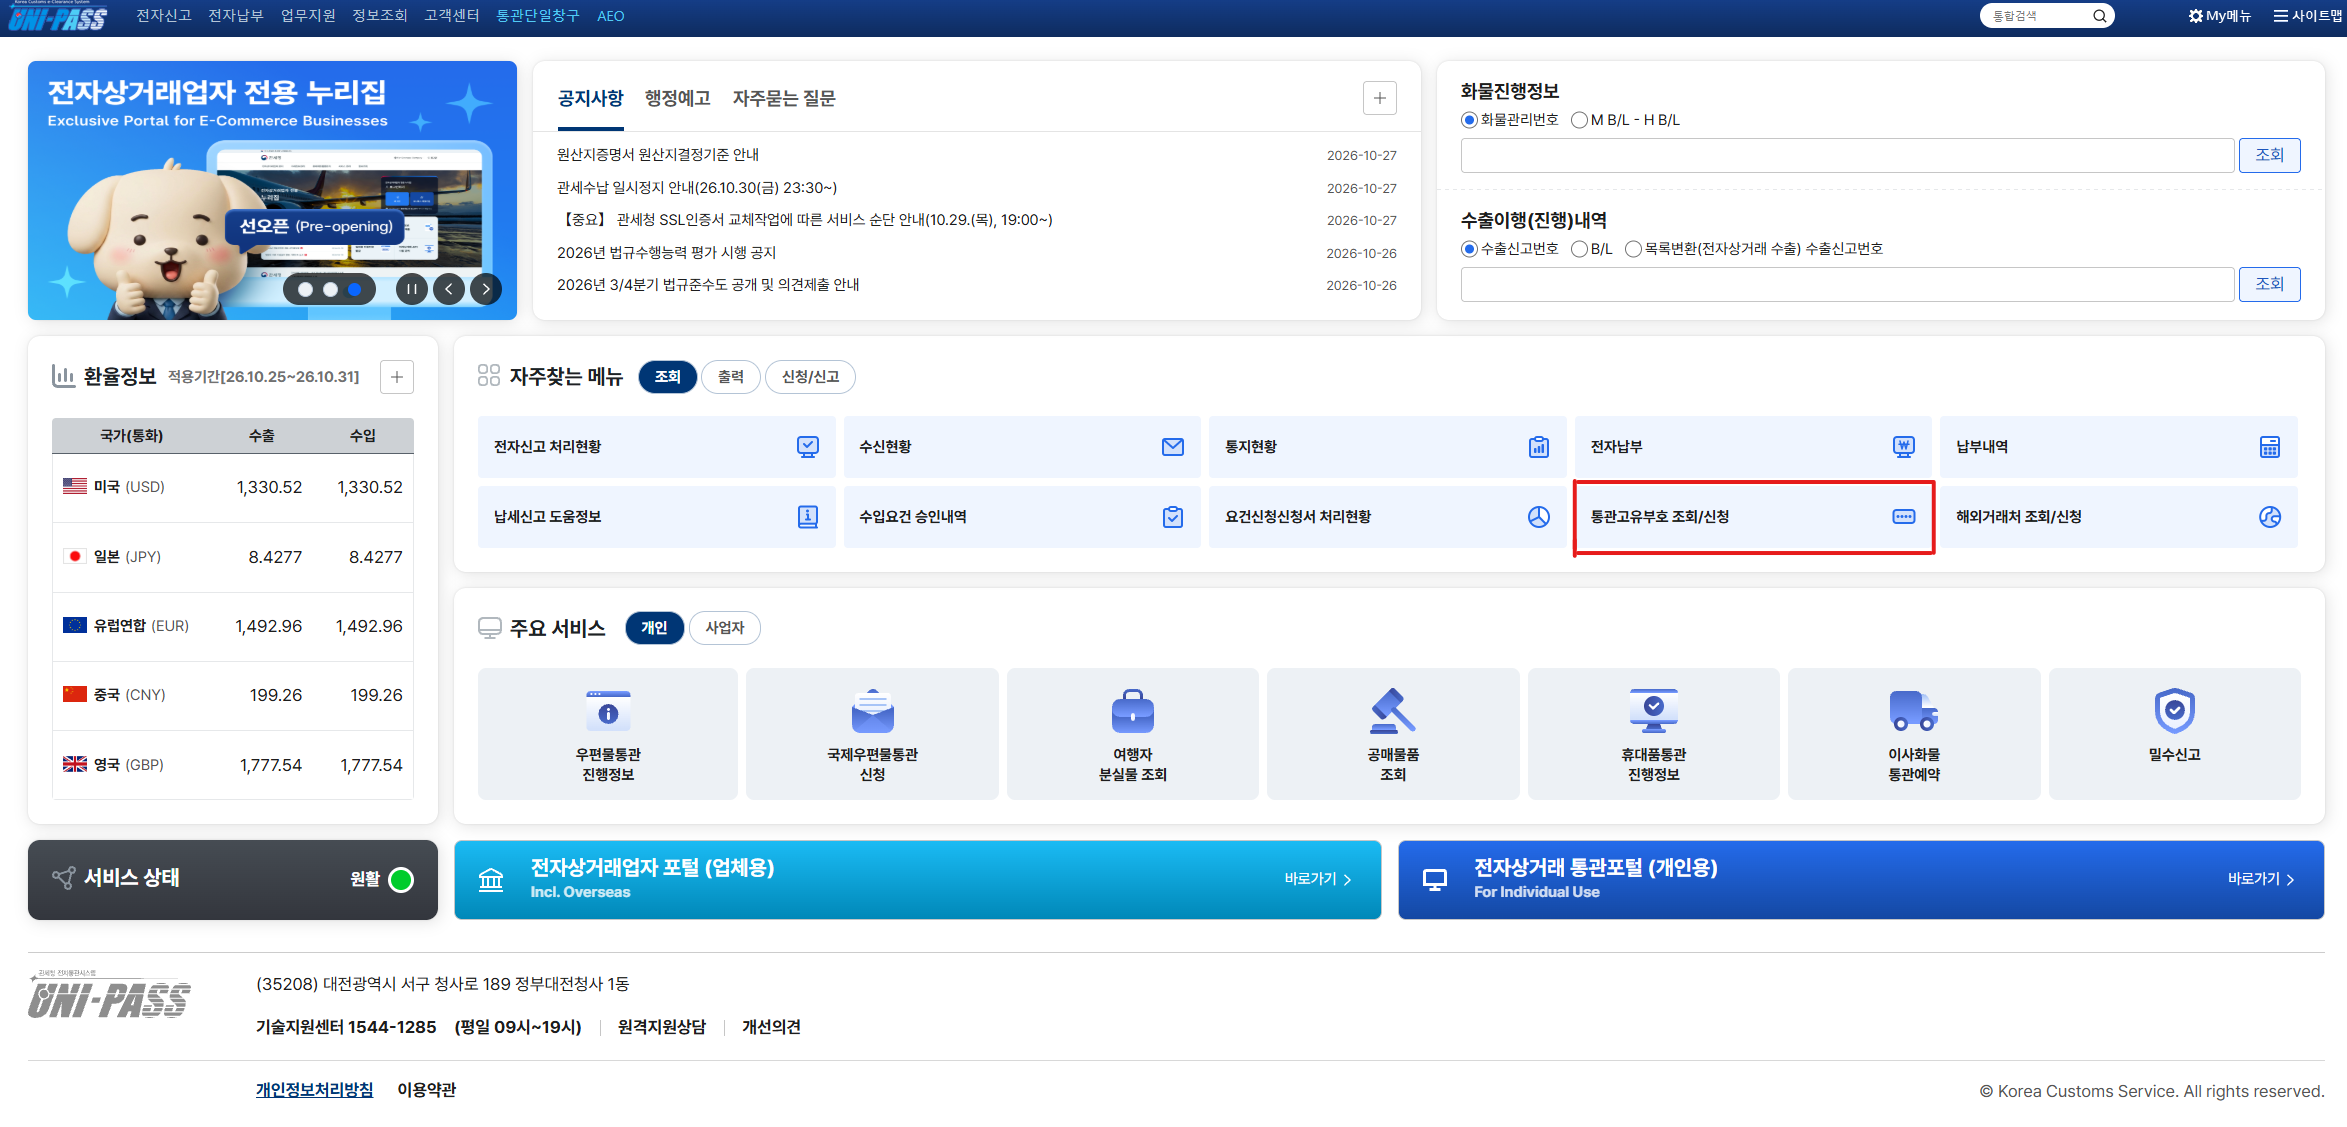Select M B/L - H B/L radio option
The height and width of the screenshot is (1127, 2347).
[1579, 120]
